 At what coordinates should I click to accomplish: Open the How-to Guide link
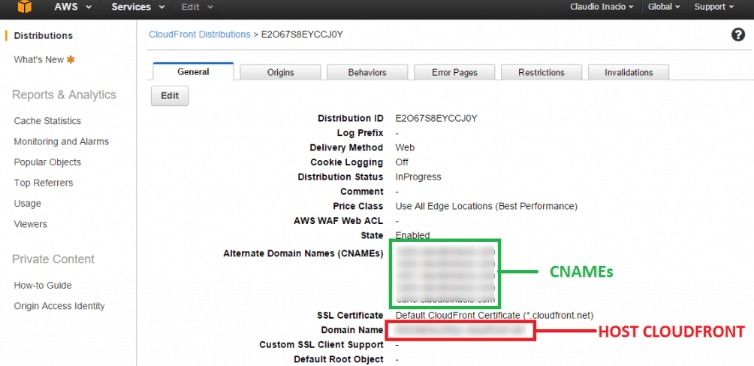tap(43, 285)
